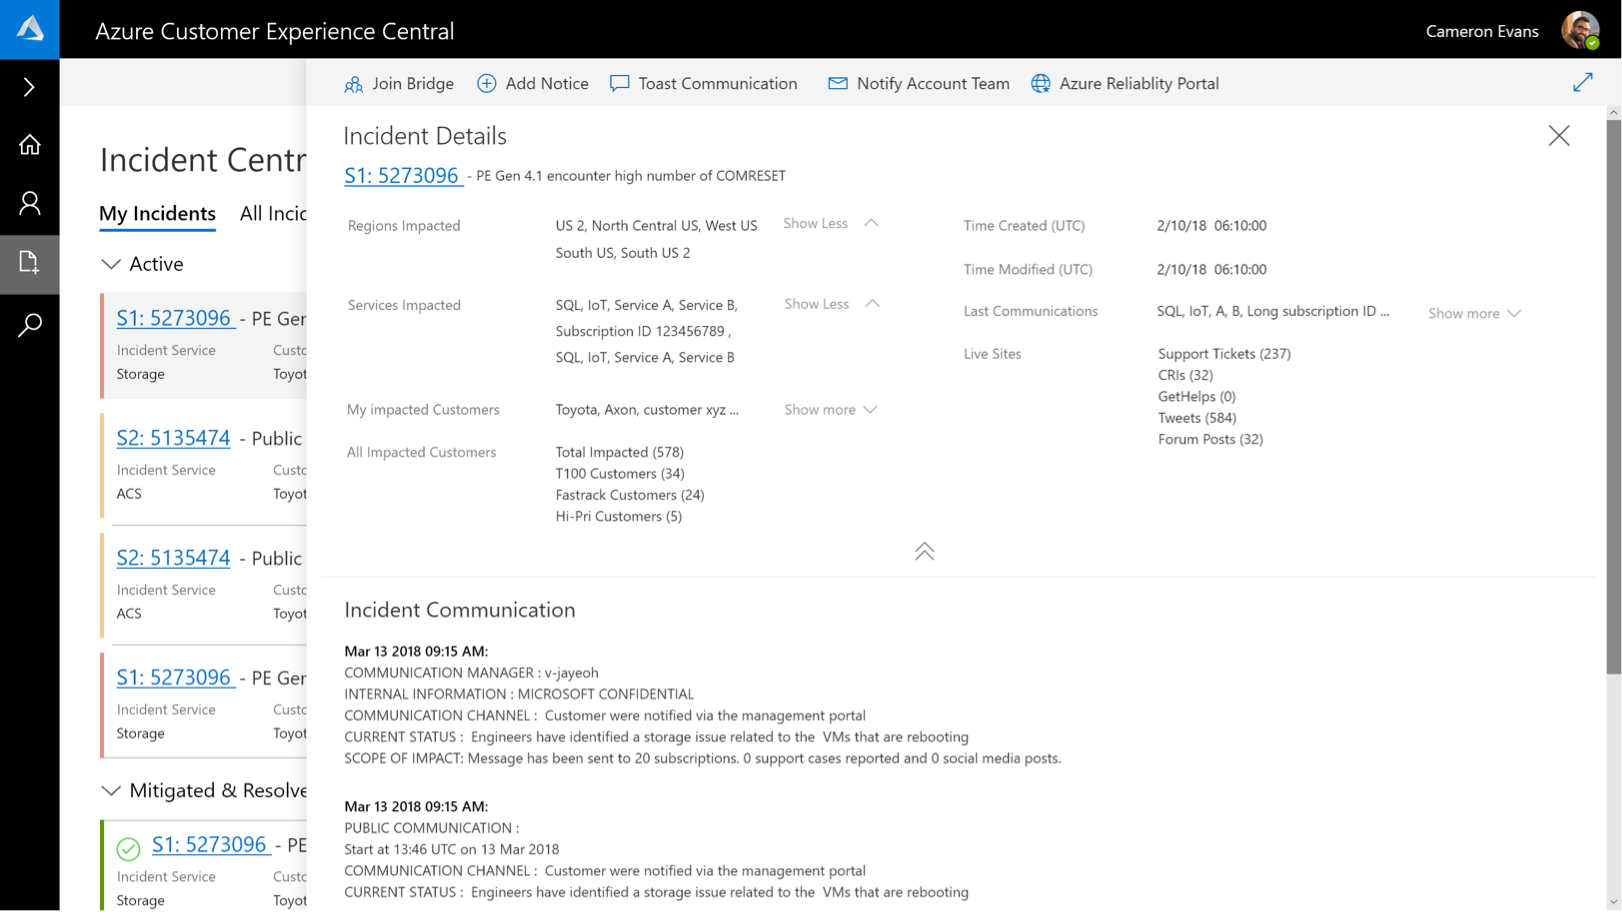Click Total Impacted (578) line
This screenshot has width=1622, height=912.
coord(619,453)
